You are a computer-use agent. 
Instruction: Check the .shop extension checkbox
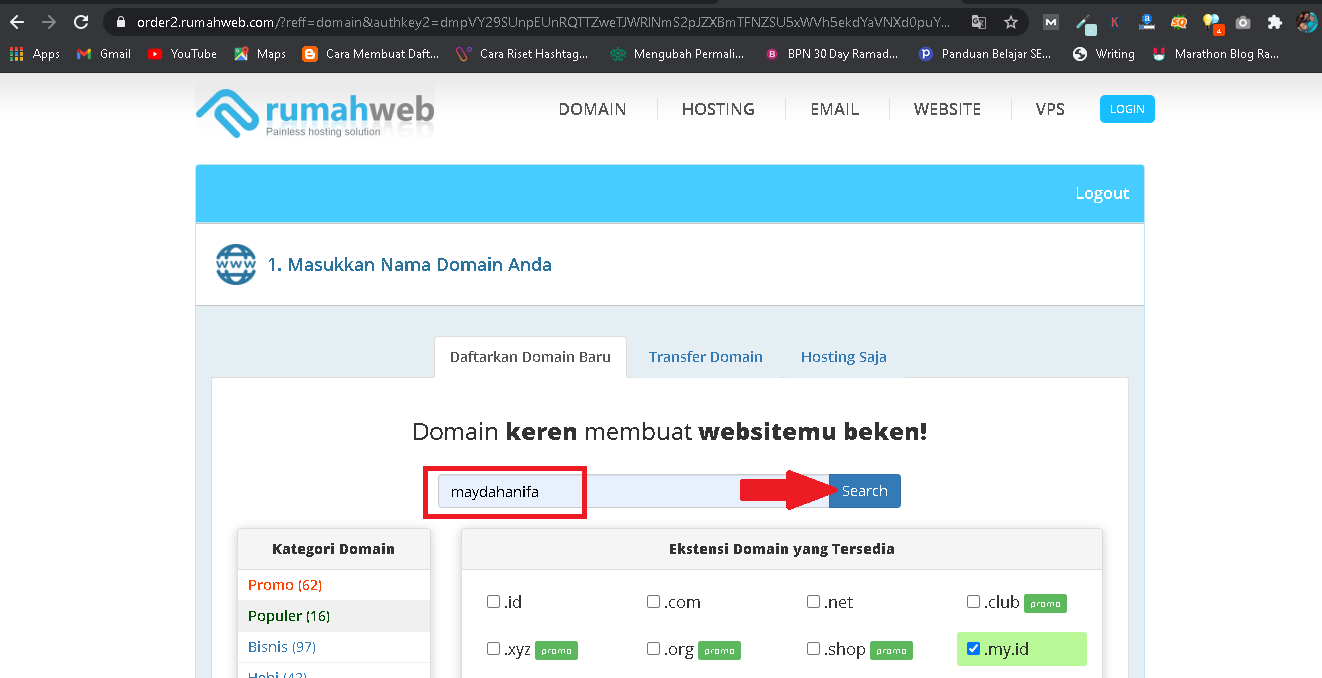[x=813, y=649]
